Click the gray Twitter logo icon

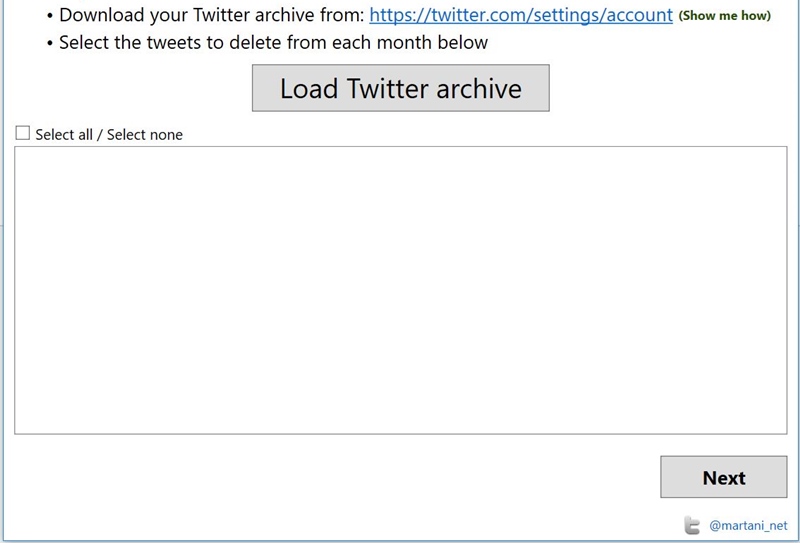(x=692, y=525)
